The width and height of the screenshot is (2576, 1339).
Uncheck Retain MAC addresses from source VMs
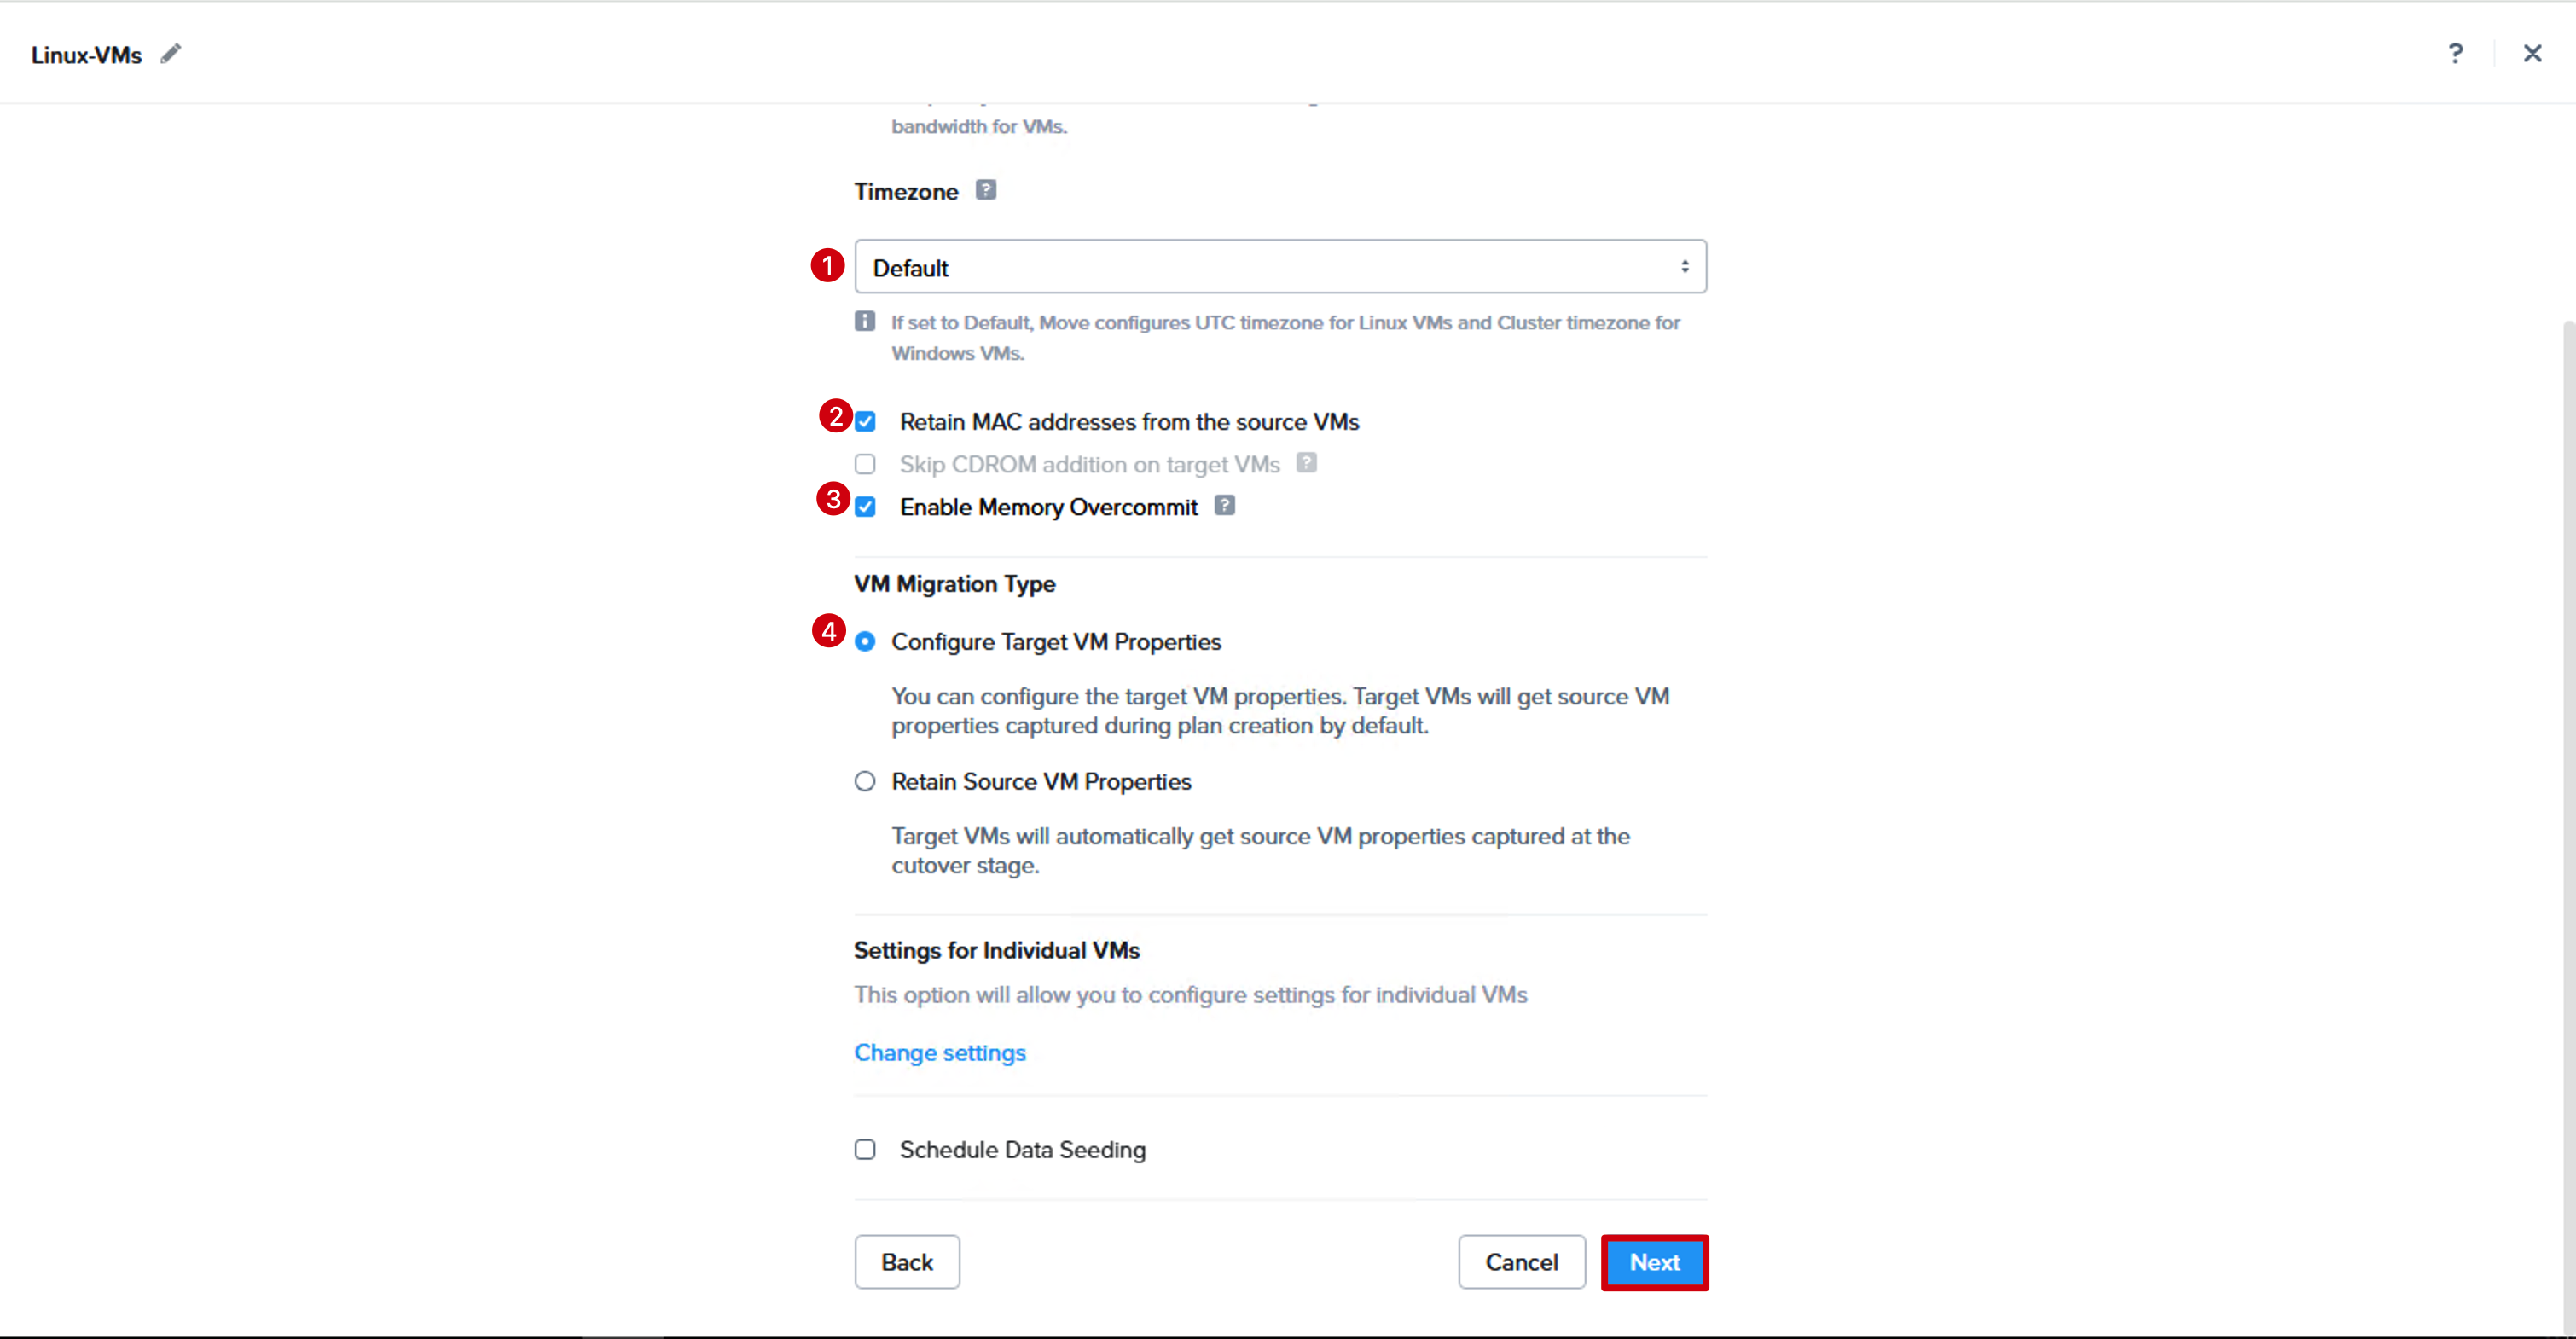tap(865, 422)
